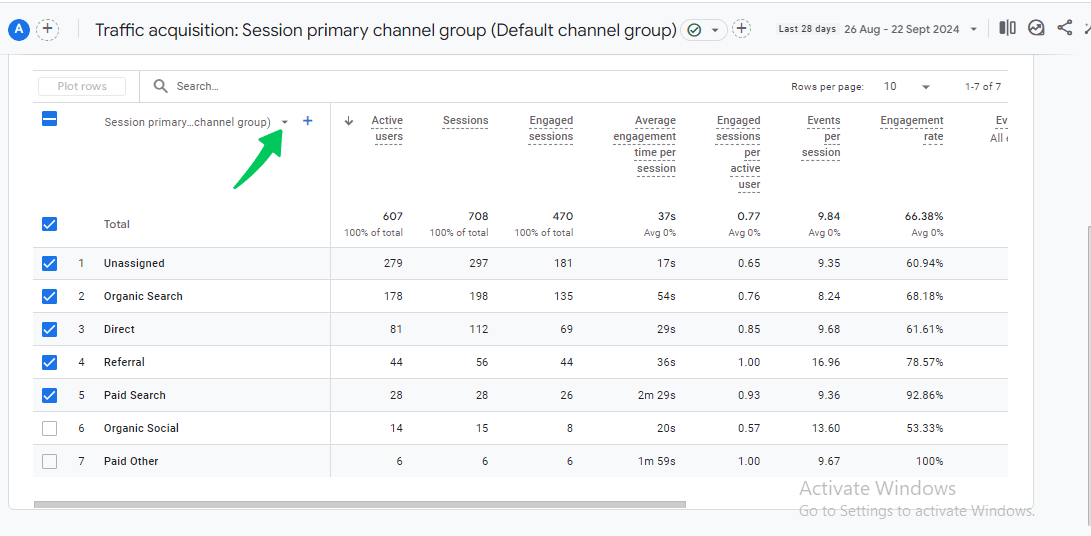Open the insights icon in the header
This screenshot has width=1091, height=536.
coord(1036,28)
